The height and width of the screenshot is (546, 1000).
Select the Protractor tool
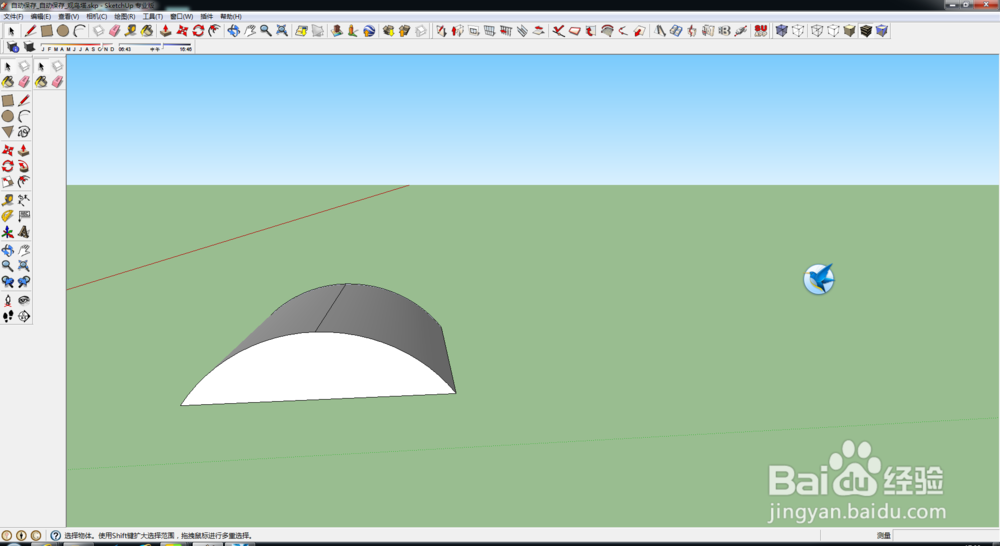point(8,216)
